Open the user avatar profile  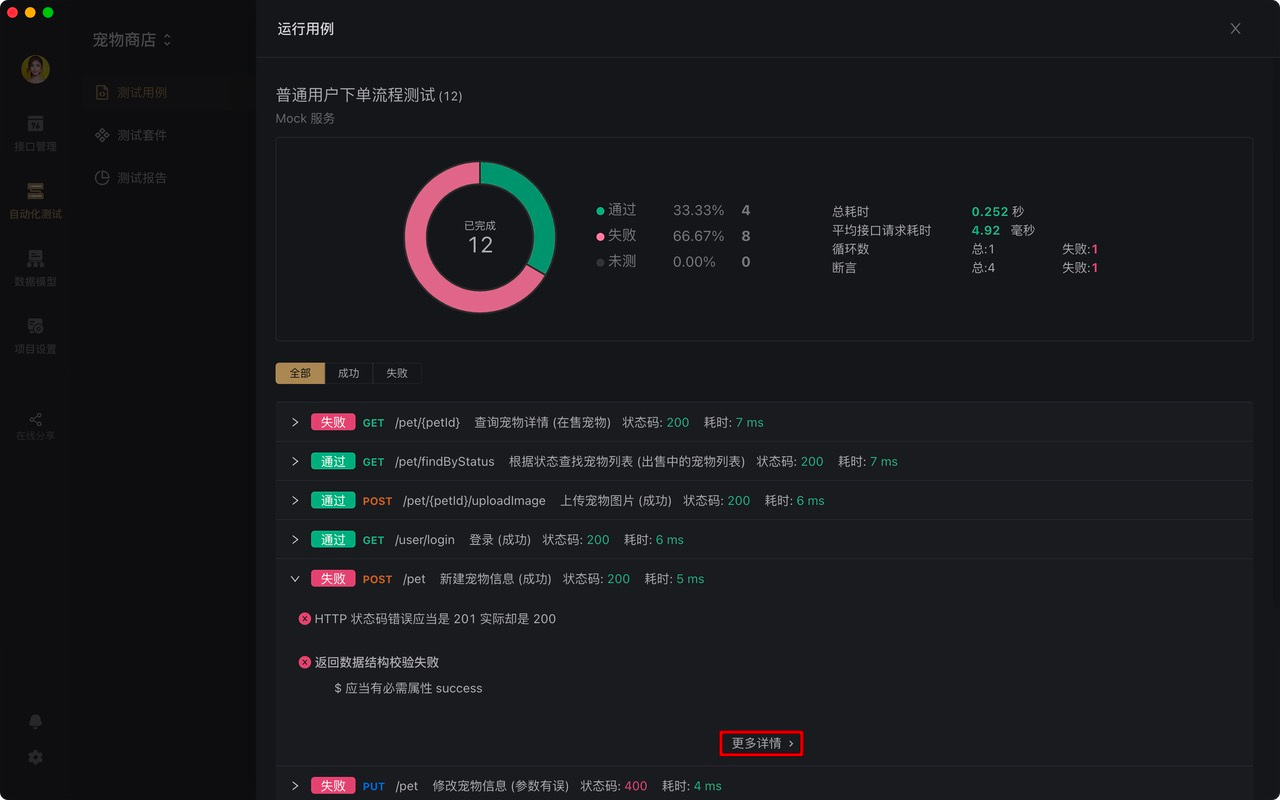tap(35, 69)
